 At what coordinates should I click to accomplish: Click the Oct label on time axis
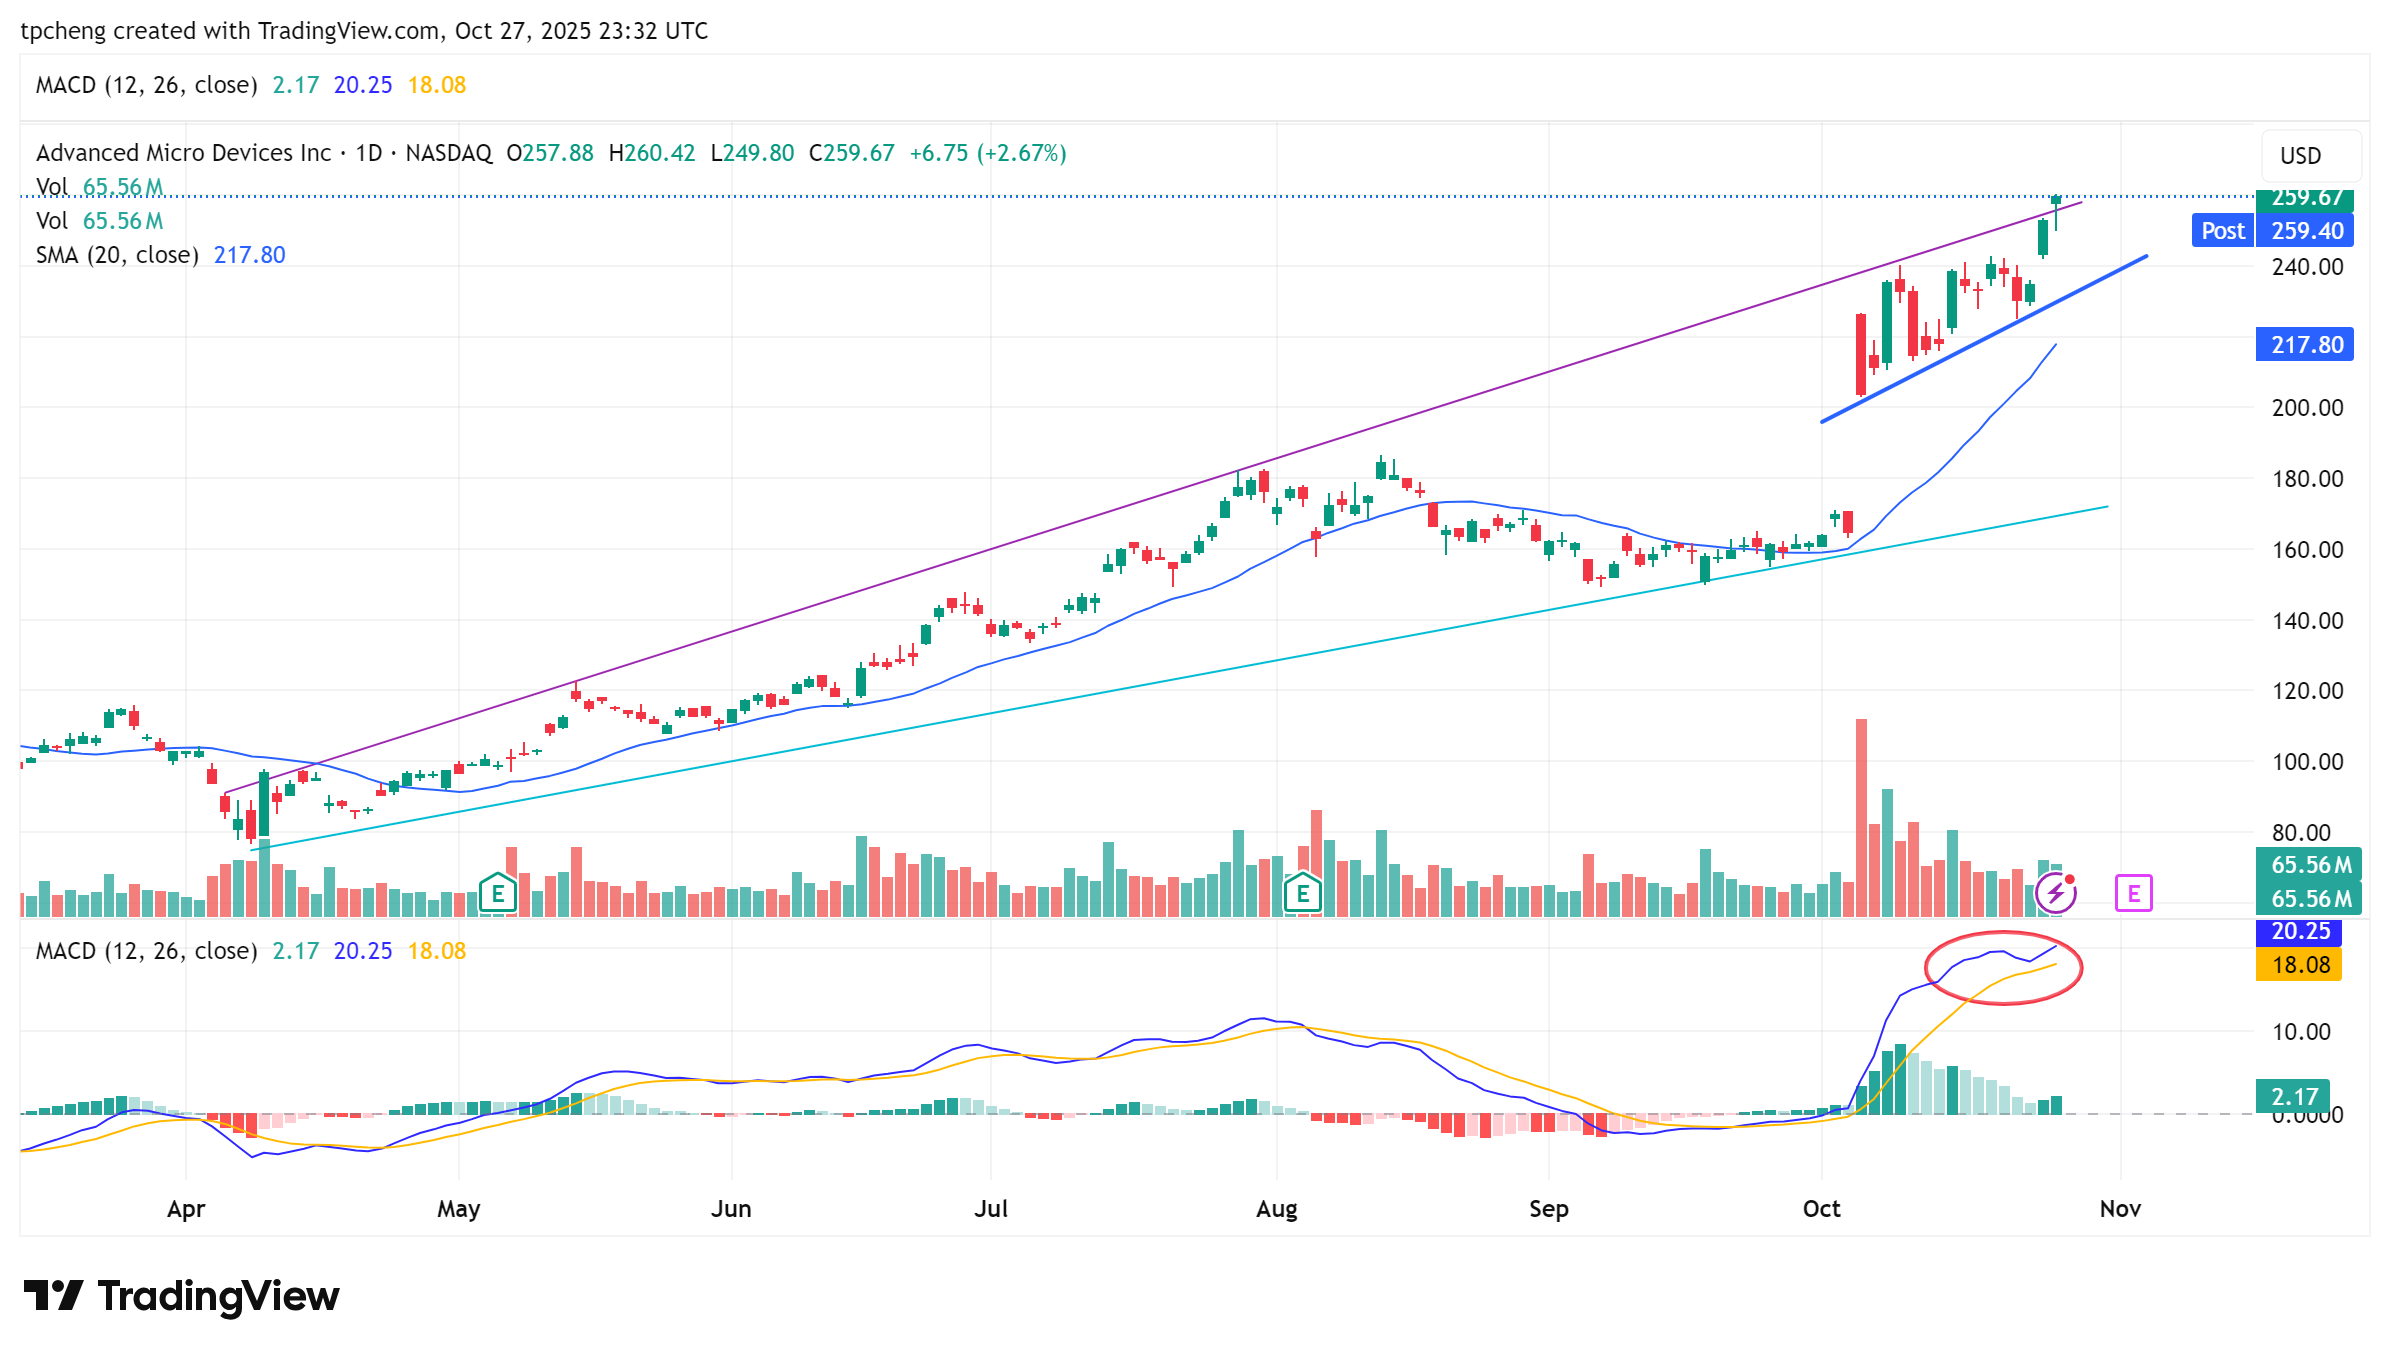1821,1209
